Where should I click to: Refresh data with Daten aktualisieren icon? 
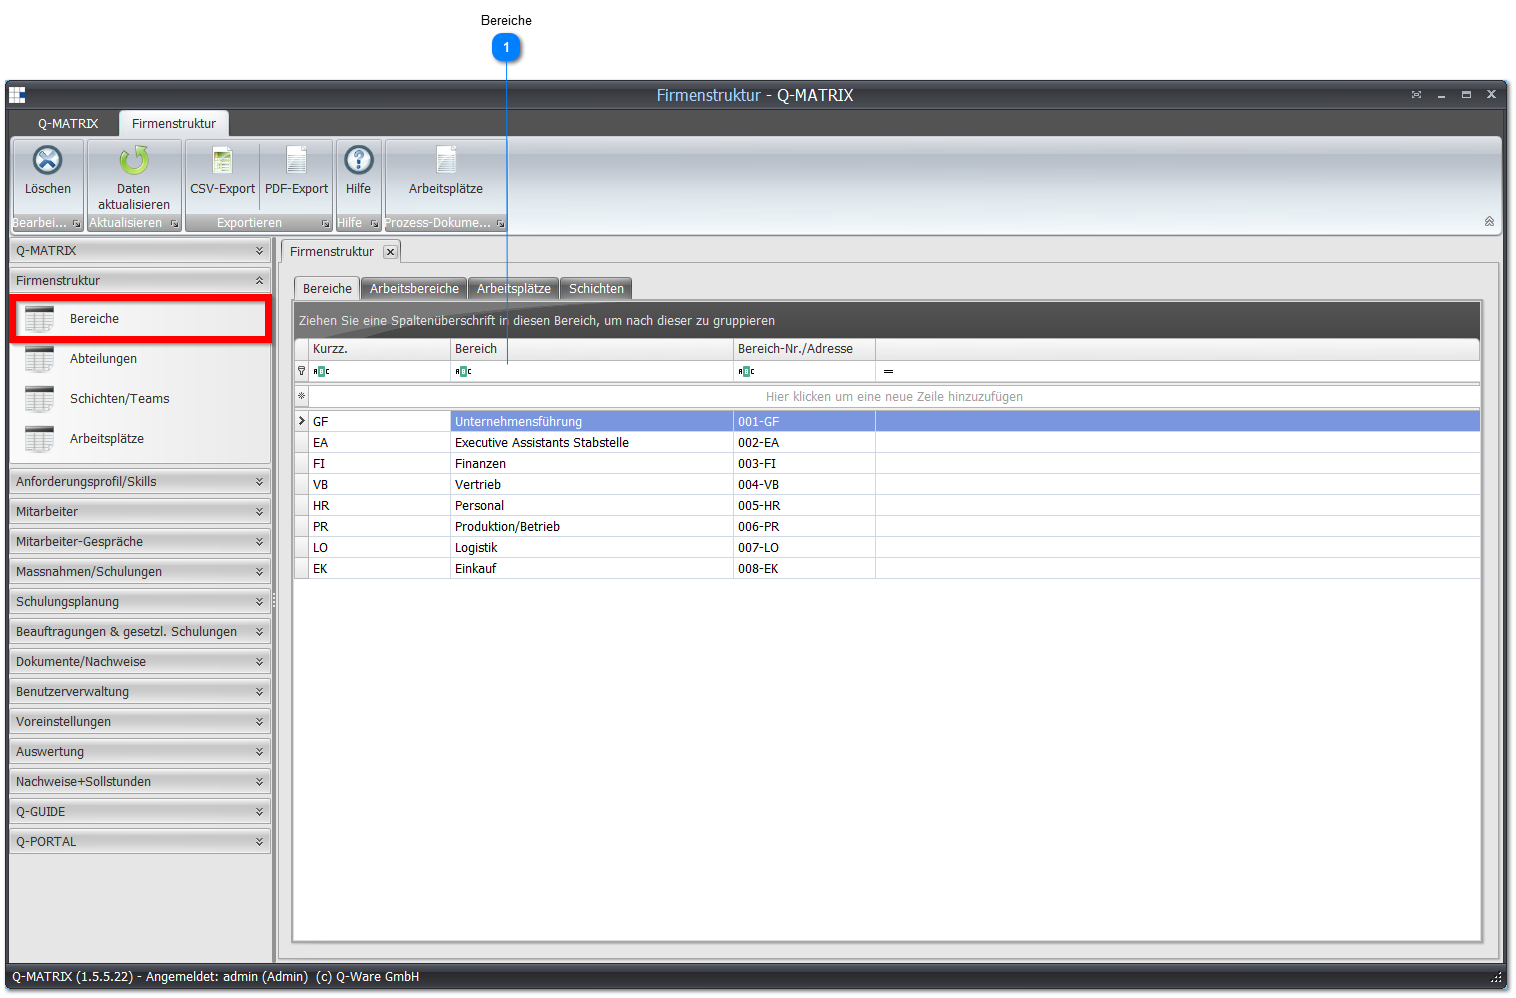click(134, 160)
